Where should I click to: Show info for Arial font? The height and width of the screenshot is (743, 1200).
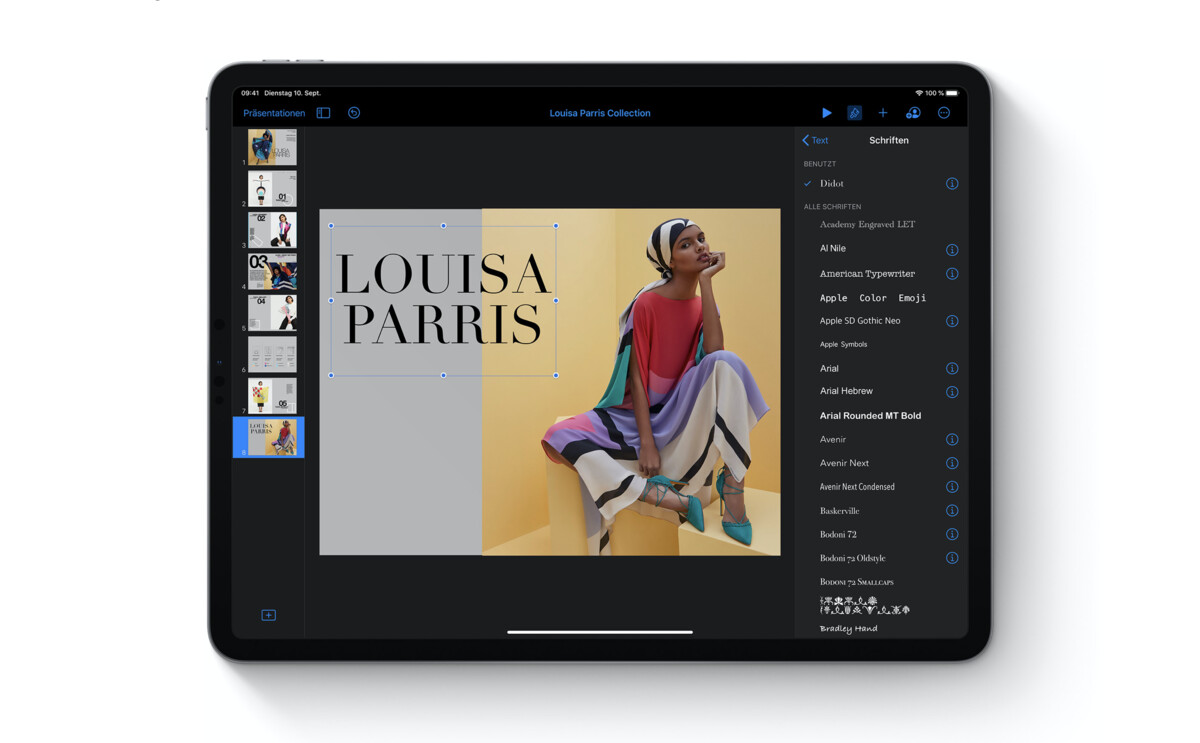[x=952, y=369]
